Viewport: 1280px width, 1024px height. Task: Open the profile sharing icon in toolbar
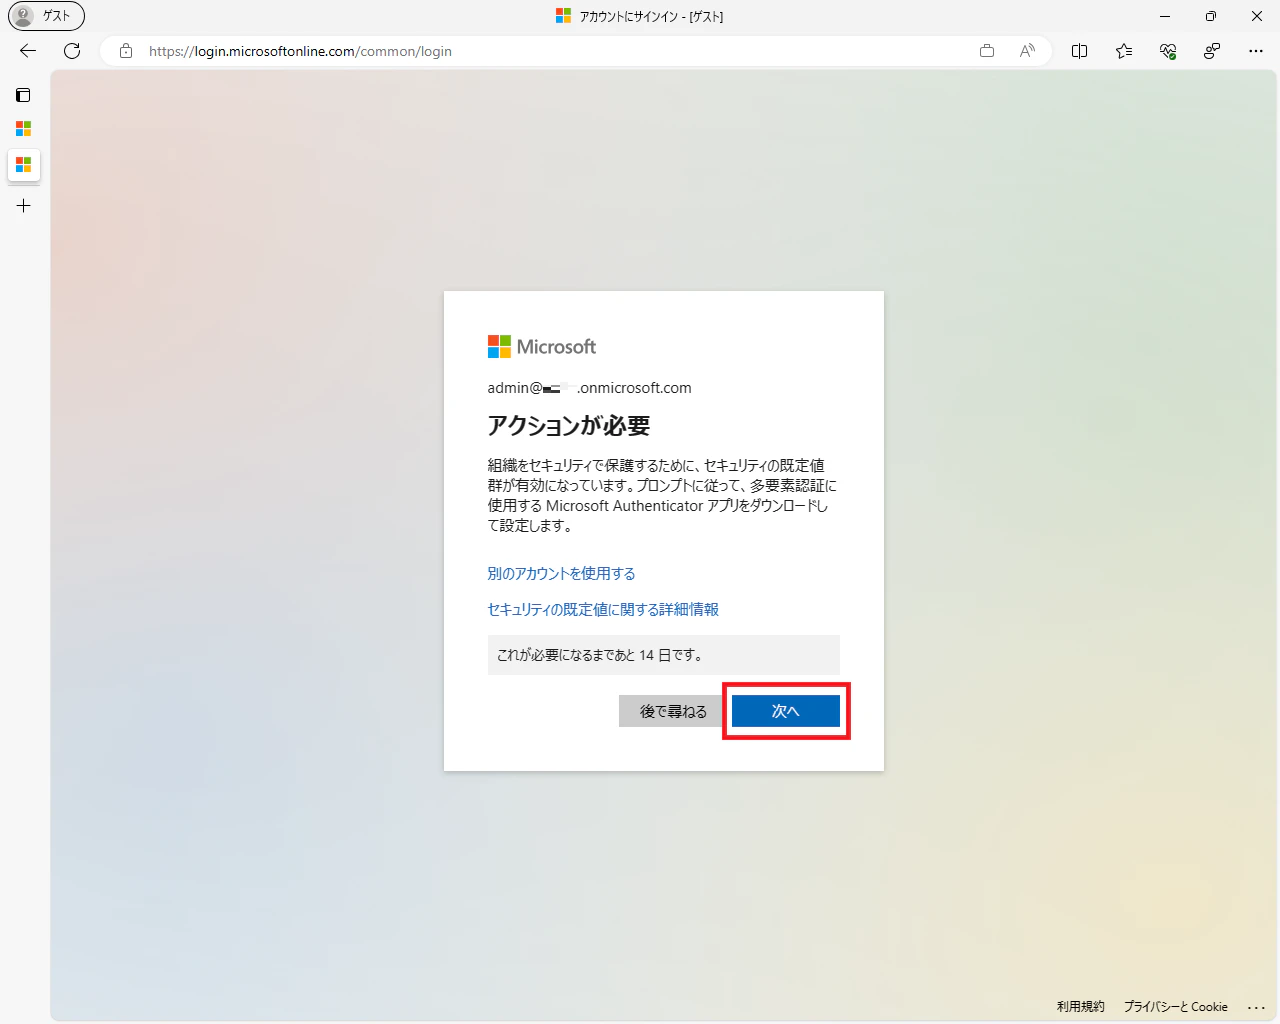pos(1212,51)
